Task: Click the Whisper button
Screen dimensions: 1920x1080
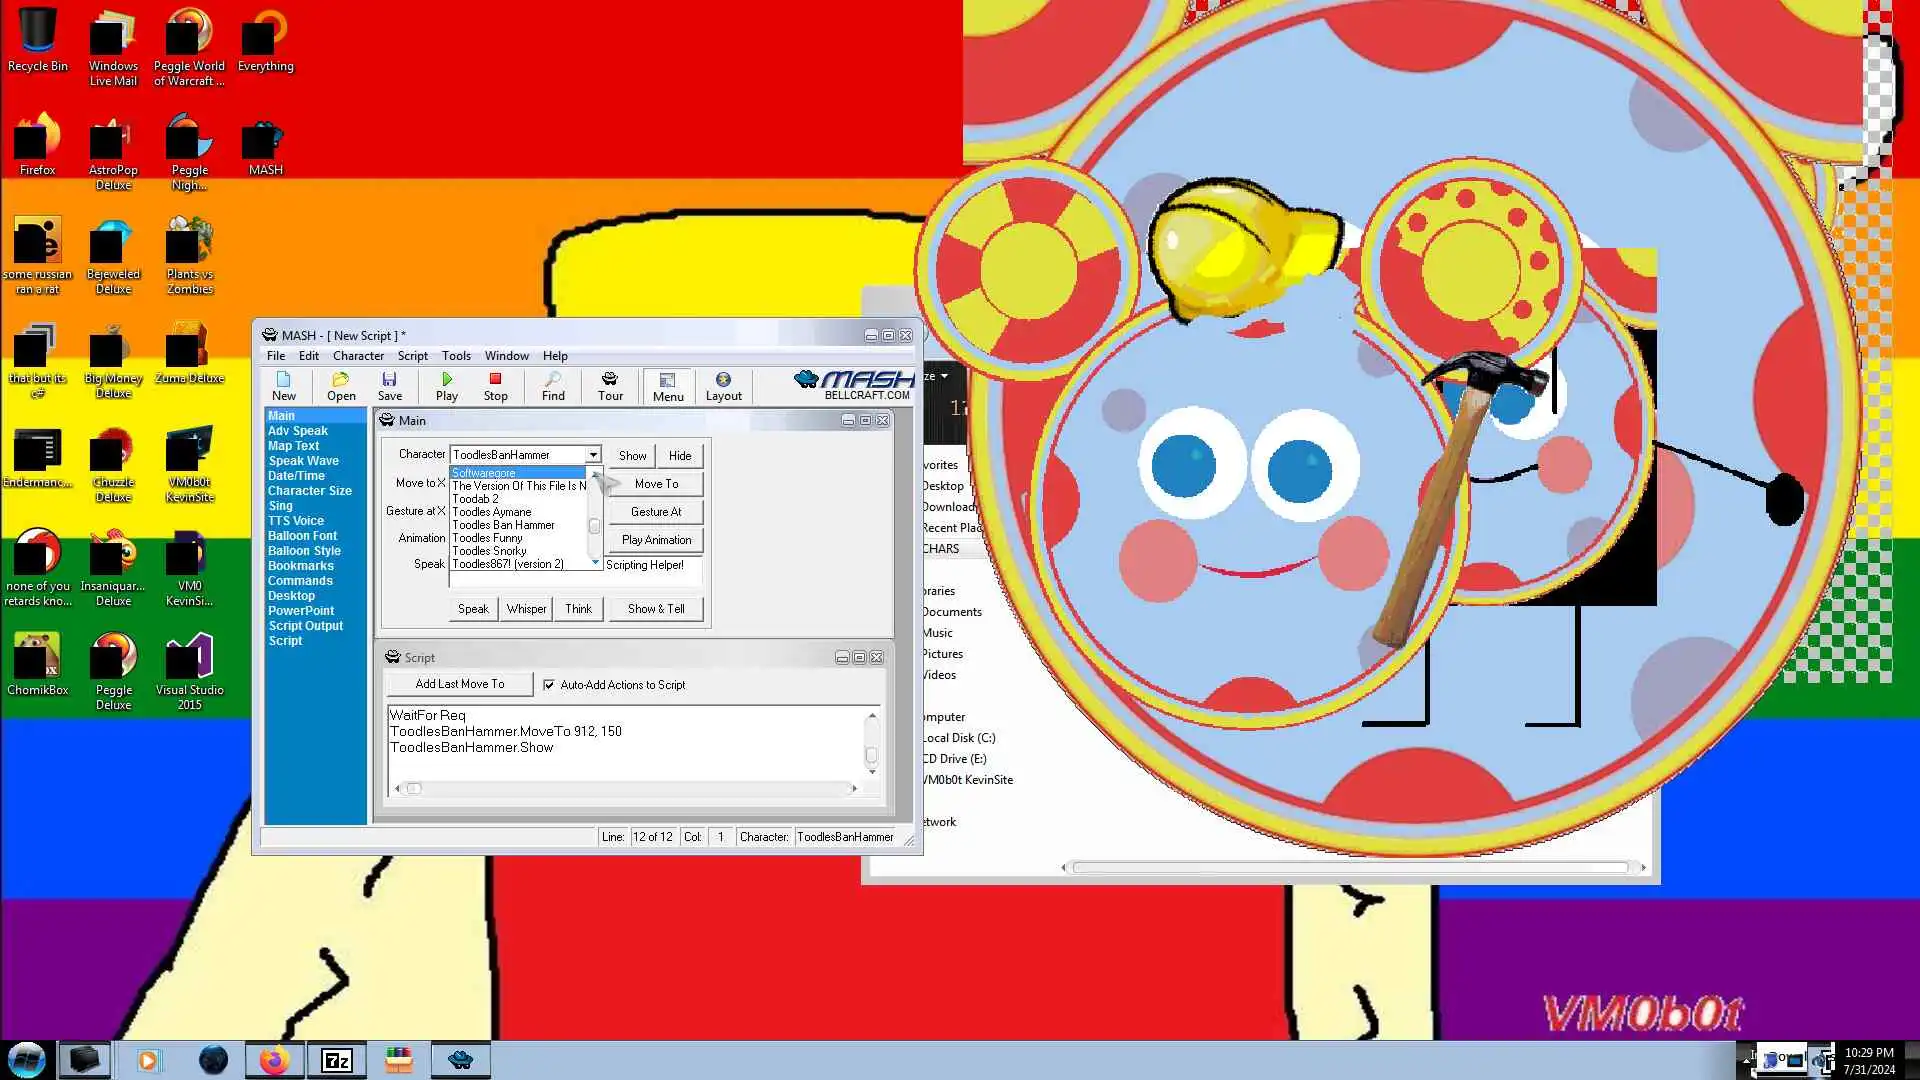Action: click(x=526, y=609)
